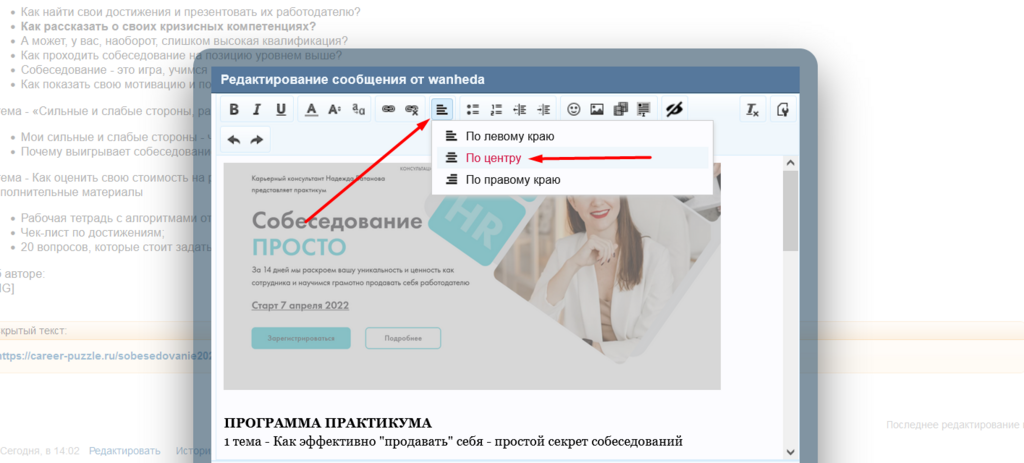Click the 'Редактировать' link
1024x463 pixels.
coord(124,451)
